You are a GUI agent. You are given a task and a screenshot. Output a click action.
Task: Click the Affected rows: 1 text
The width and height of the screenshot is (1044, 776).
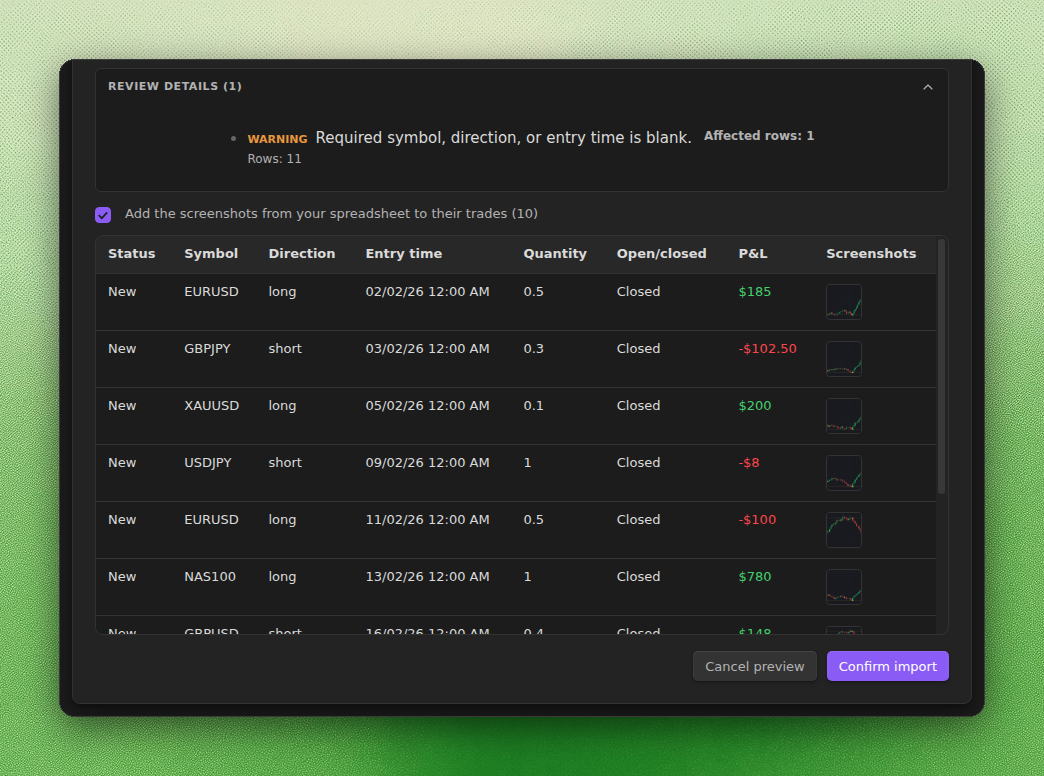click(x=758, y=136)
